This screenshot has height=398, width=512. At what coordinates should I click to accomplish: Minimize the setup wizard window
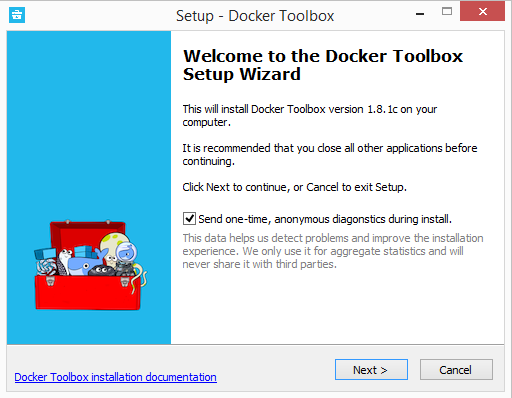420,13
